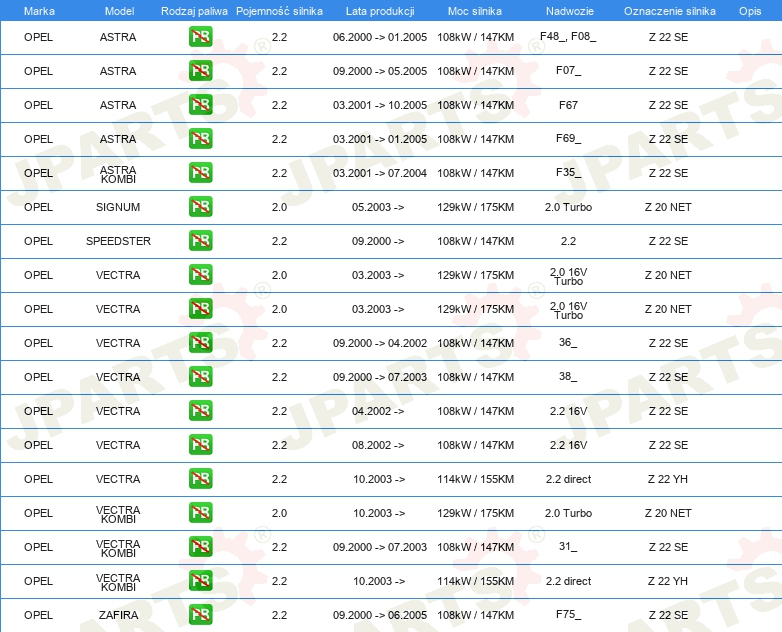Click date range 09.2000 -> 06.2005
Screen dimensions: 782x632
380,615
